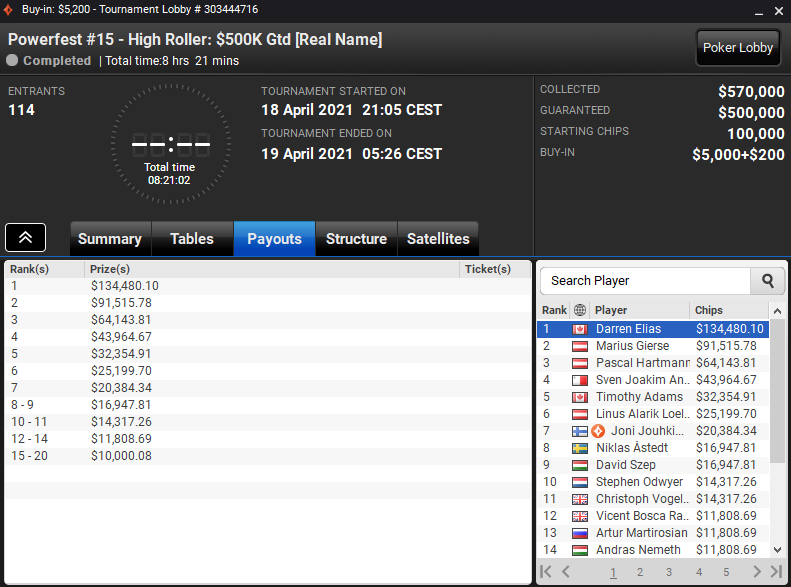
Task: Open the Summary tab
Action: click(x=110, y=239)
